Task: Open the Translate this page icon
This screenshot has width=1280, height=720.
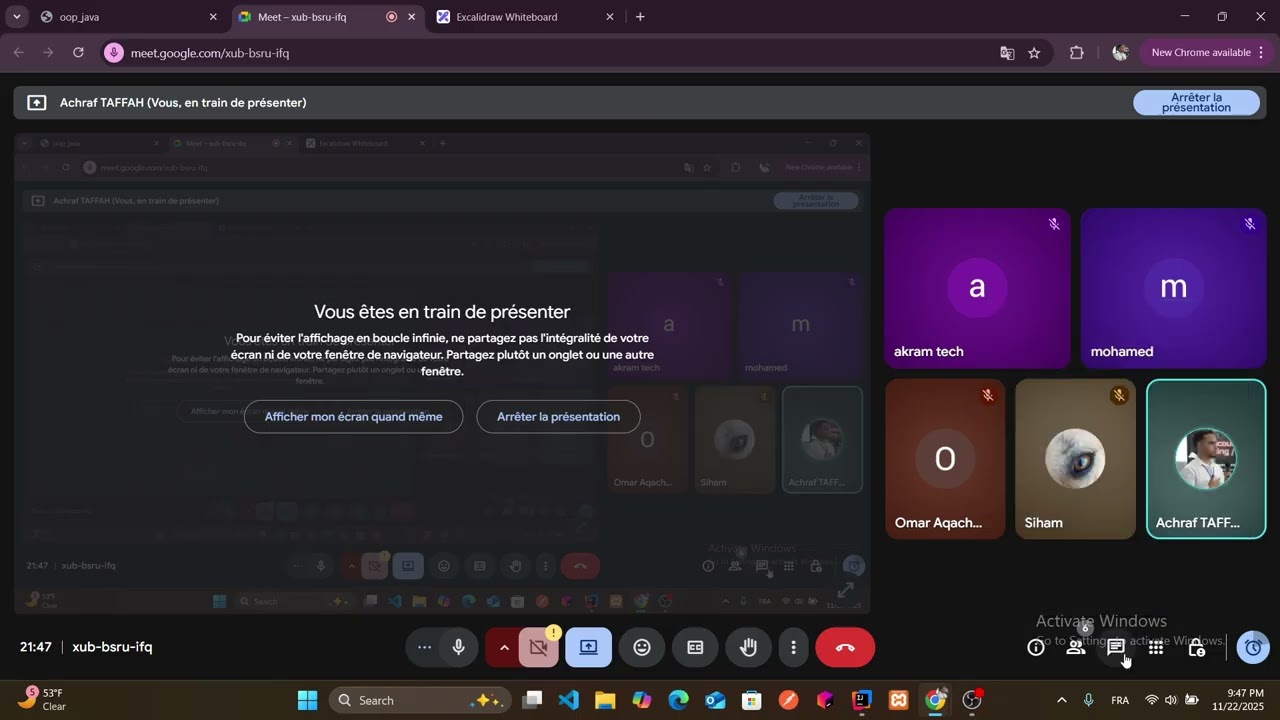Action: coord(1007,53)
